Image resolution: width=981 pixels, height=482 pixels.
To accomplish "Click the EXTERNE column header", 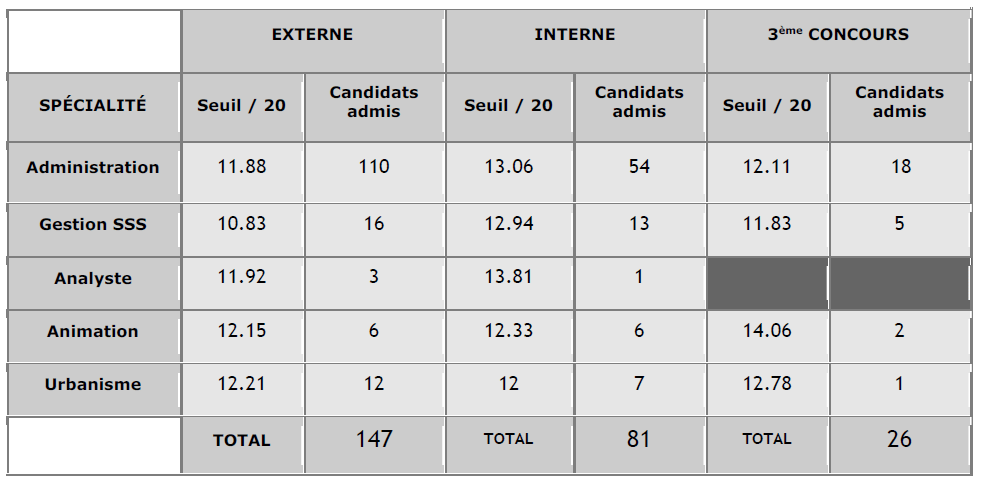I will coord(312,35).
